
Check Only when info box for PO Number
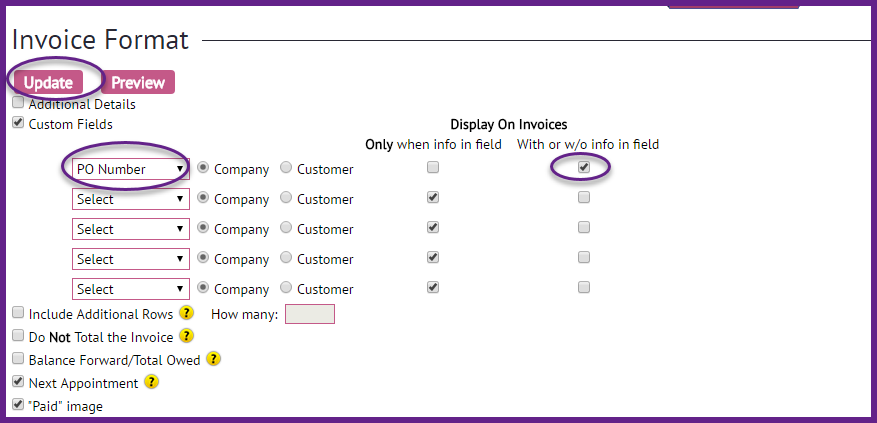pos(432,167)
